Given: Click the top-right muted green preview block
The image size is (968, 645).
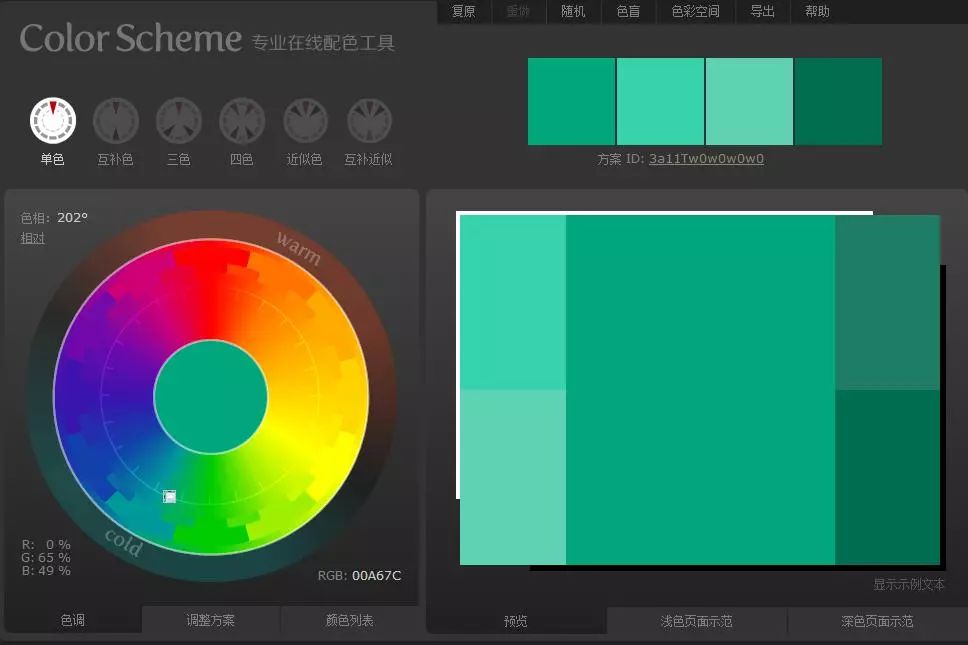Looking at the screenshot, I should point(888,302).
